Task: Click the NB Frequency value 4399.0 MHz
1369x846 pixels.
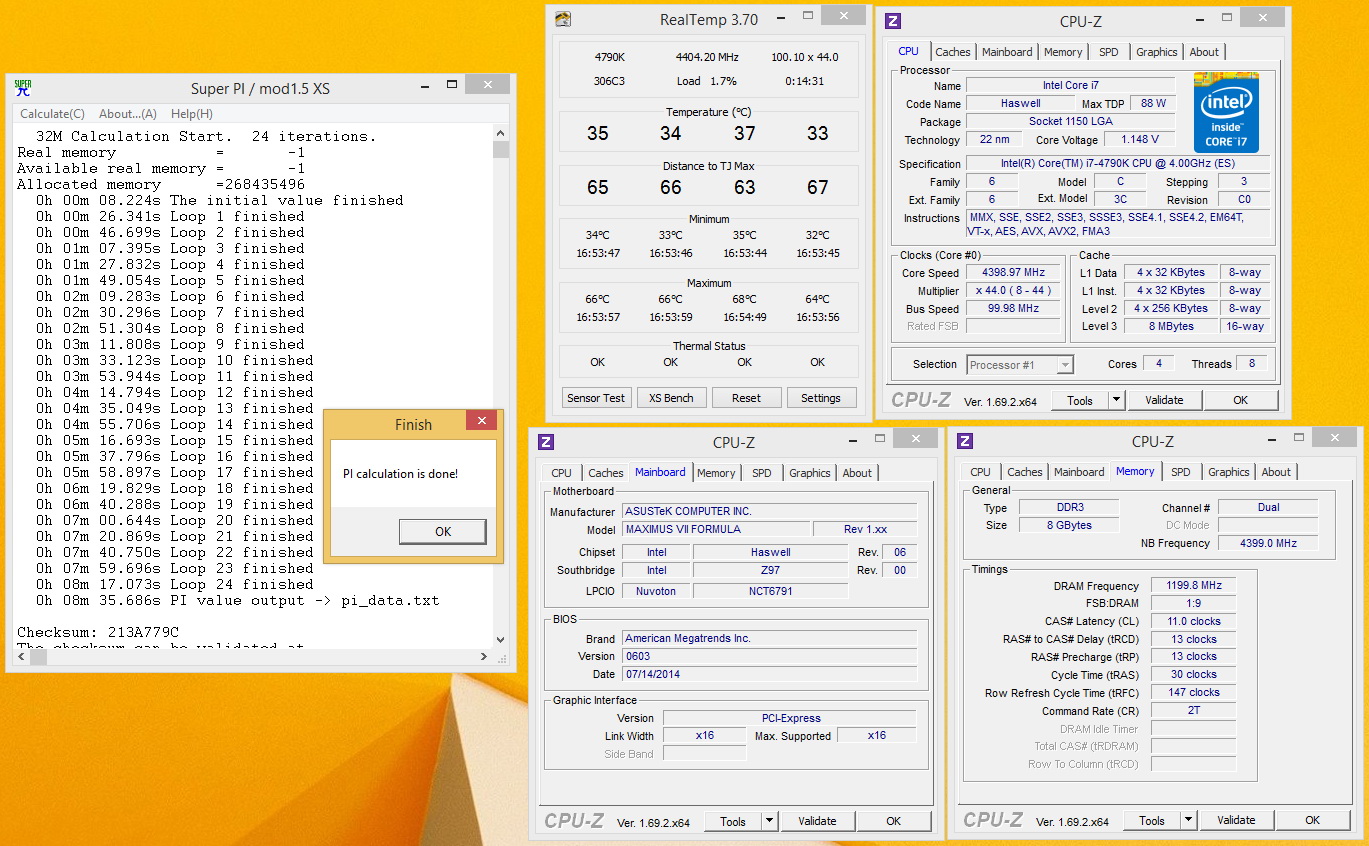Action: (1268, 543)
